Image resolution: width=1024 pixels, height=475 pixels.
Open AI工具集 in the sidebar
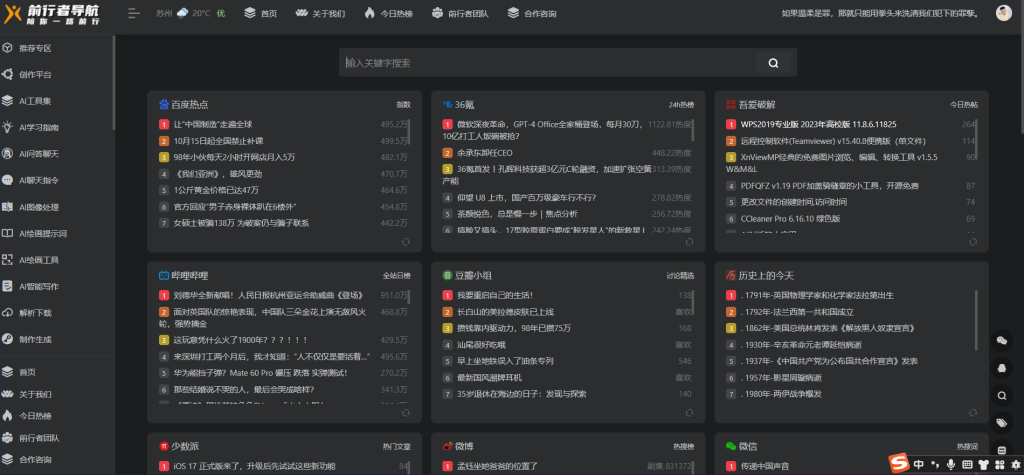(34, 101)
